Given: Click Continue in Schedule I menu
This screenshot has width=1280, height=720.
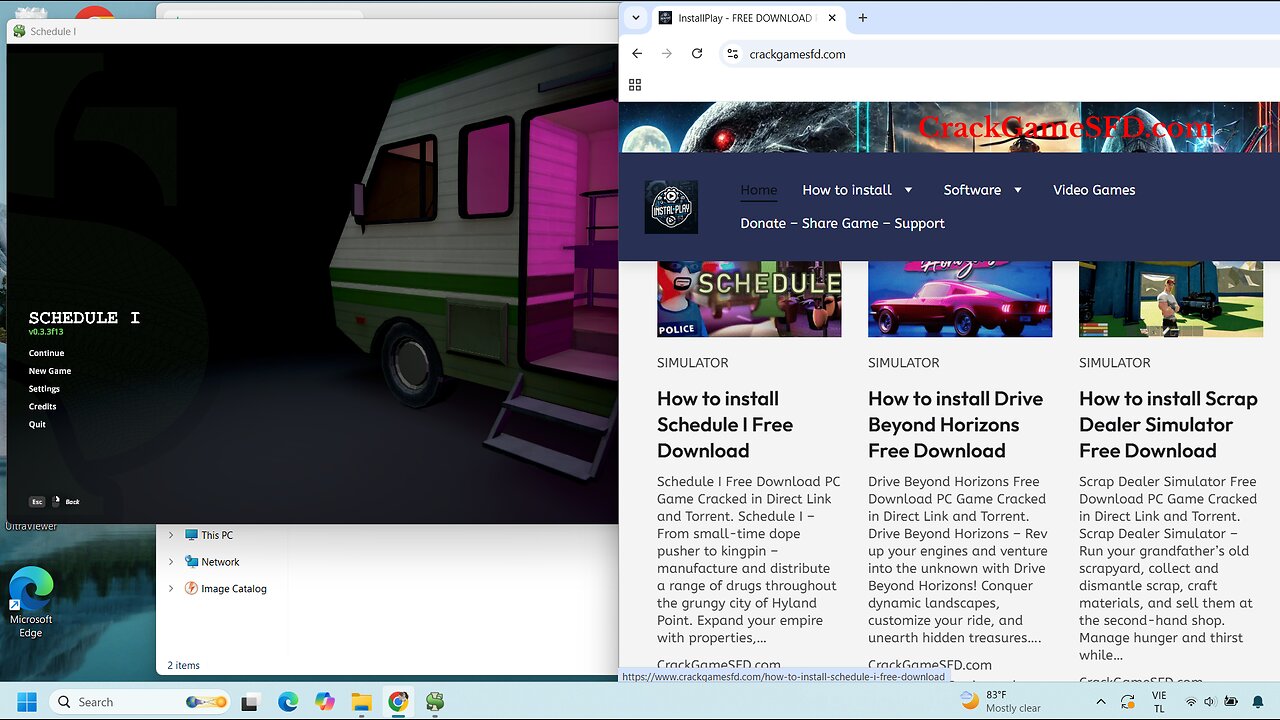Looking at the screenshot, I should pos(46,353).
